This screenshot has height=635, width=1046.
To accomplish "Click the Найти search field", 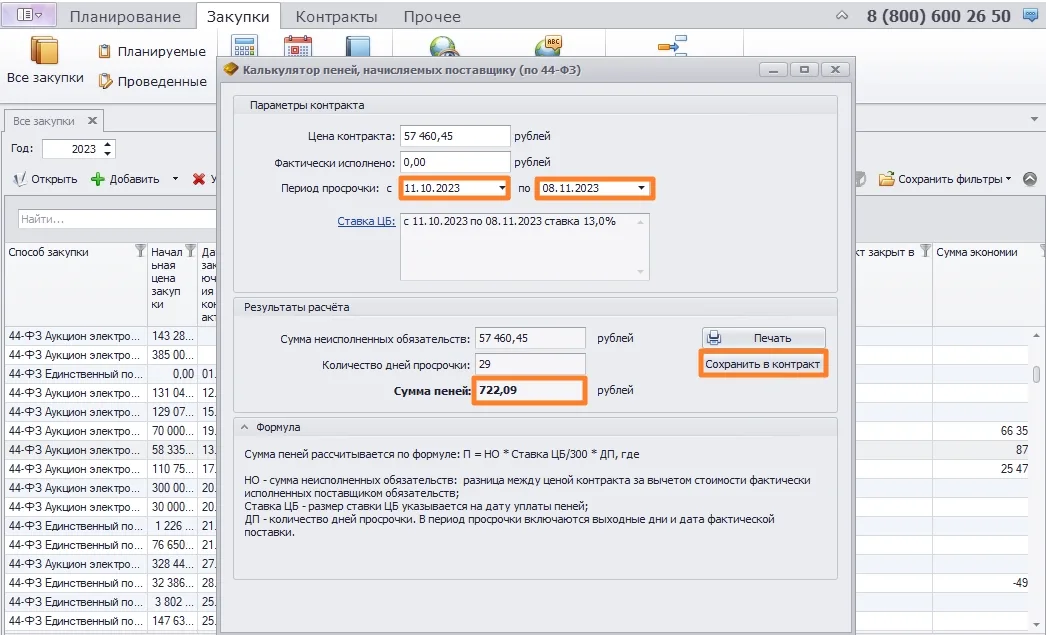I will click(117, 219).
